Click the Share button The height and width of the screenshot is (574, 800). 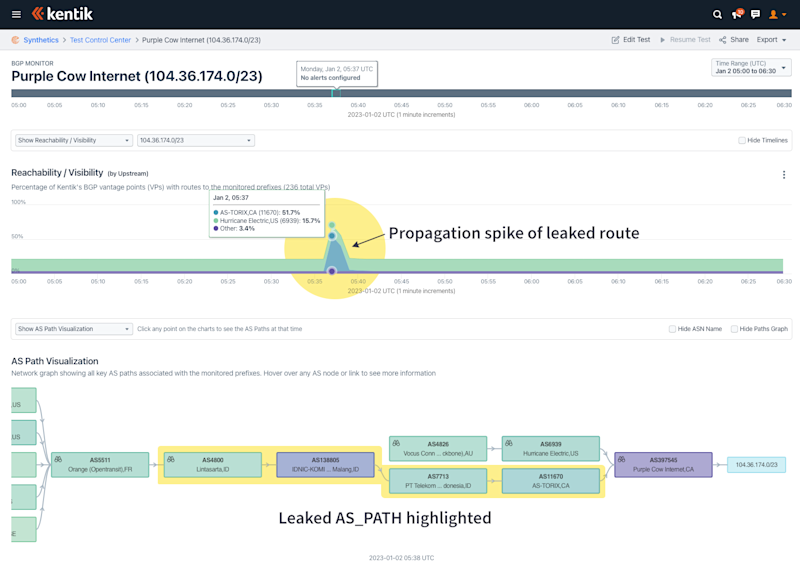pyautogui.click(x=734, y=40)
